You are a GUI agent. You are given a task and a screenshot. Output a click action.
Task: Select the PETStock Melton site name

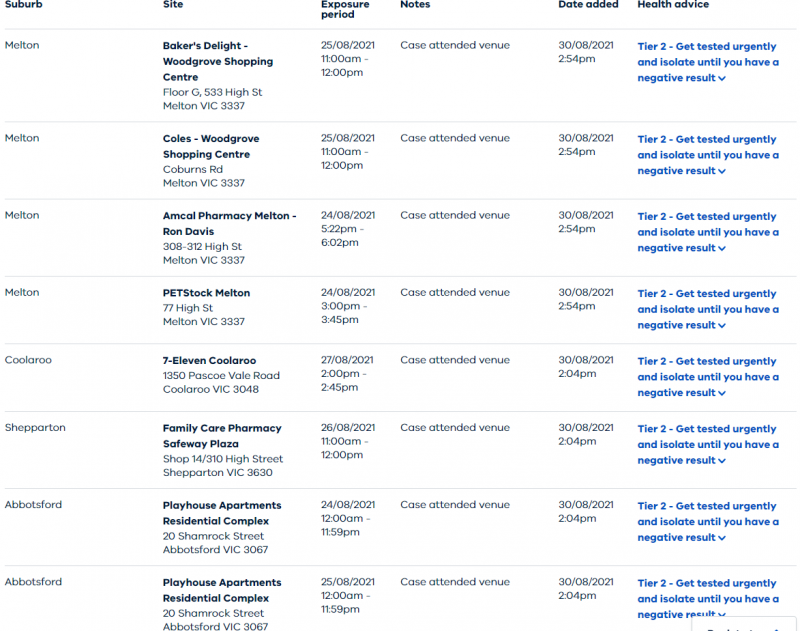click(206, 293)
